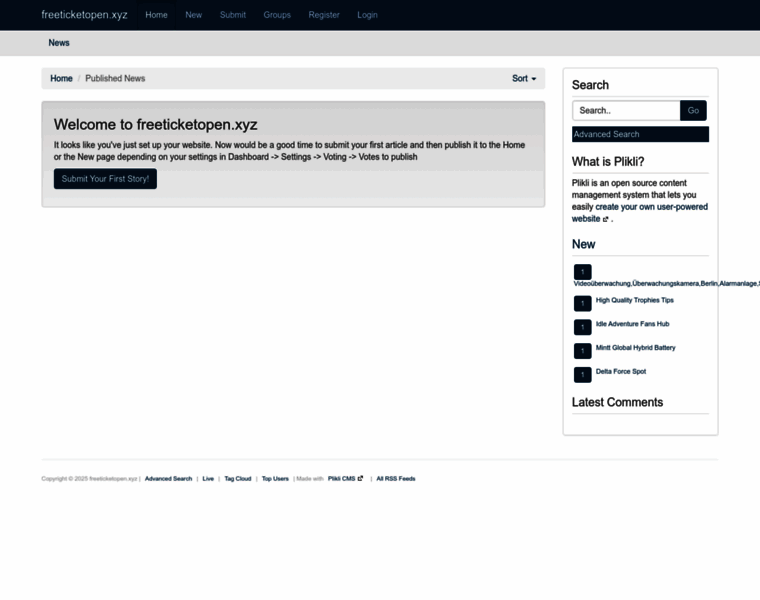This screenshot has height=600, width=760.
Task: Click vote badge for Delta Force Spot
Action: point(583,375)
